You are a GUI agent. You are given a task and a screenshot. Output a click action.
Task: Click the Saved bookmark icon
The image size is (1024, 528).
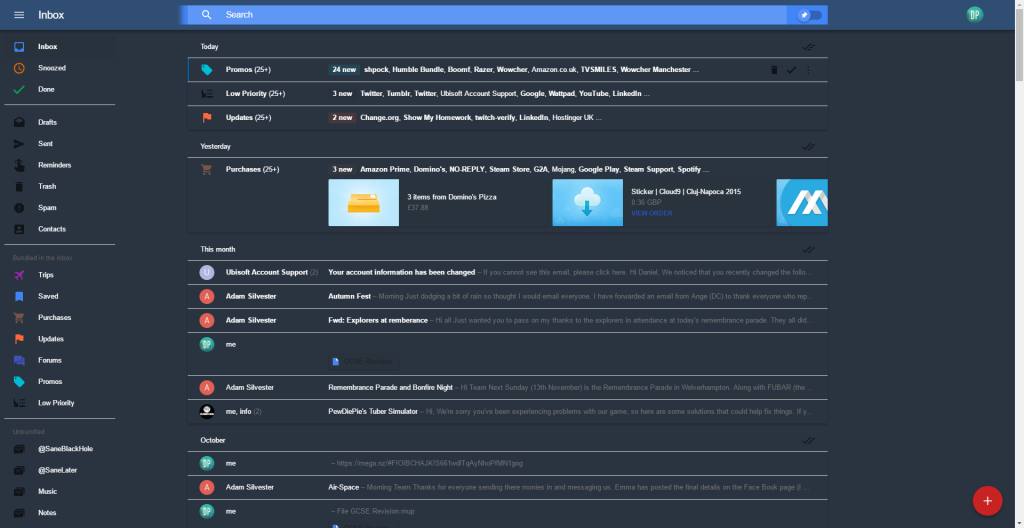coord(19,296)
